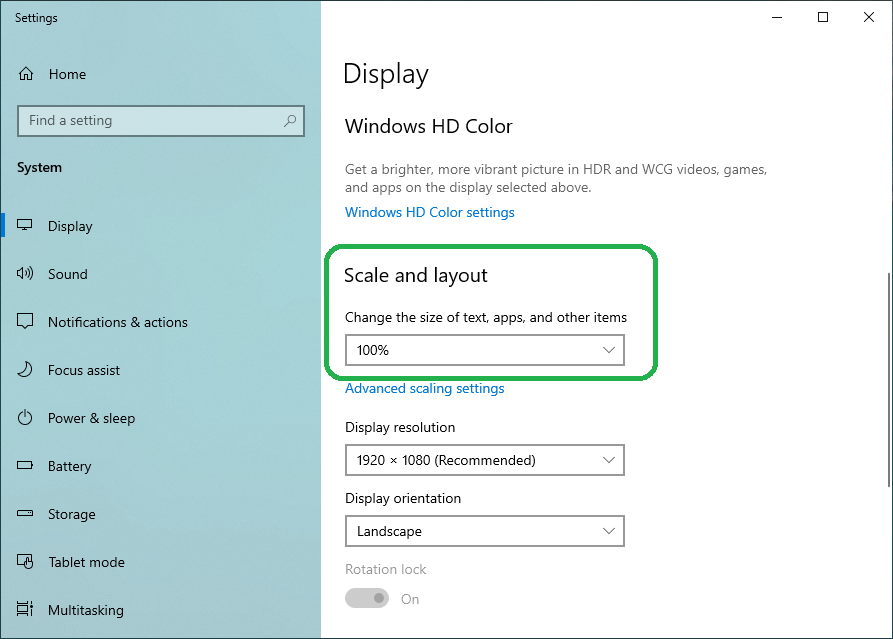
Task: Click the Find a setting search box
Action: click(x=150, y=121)
